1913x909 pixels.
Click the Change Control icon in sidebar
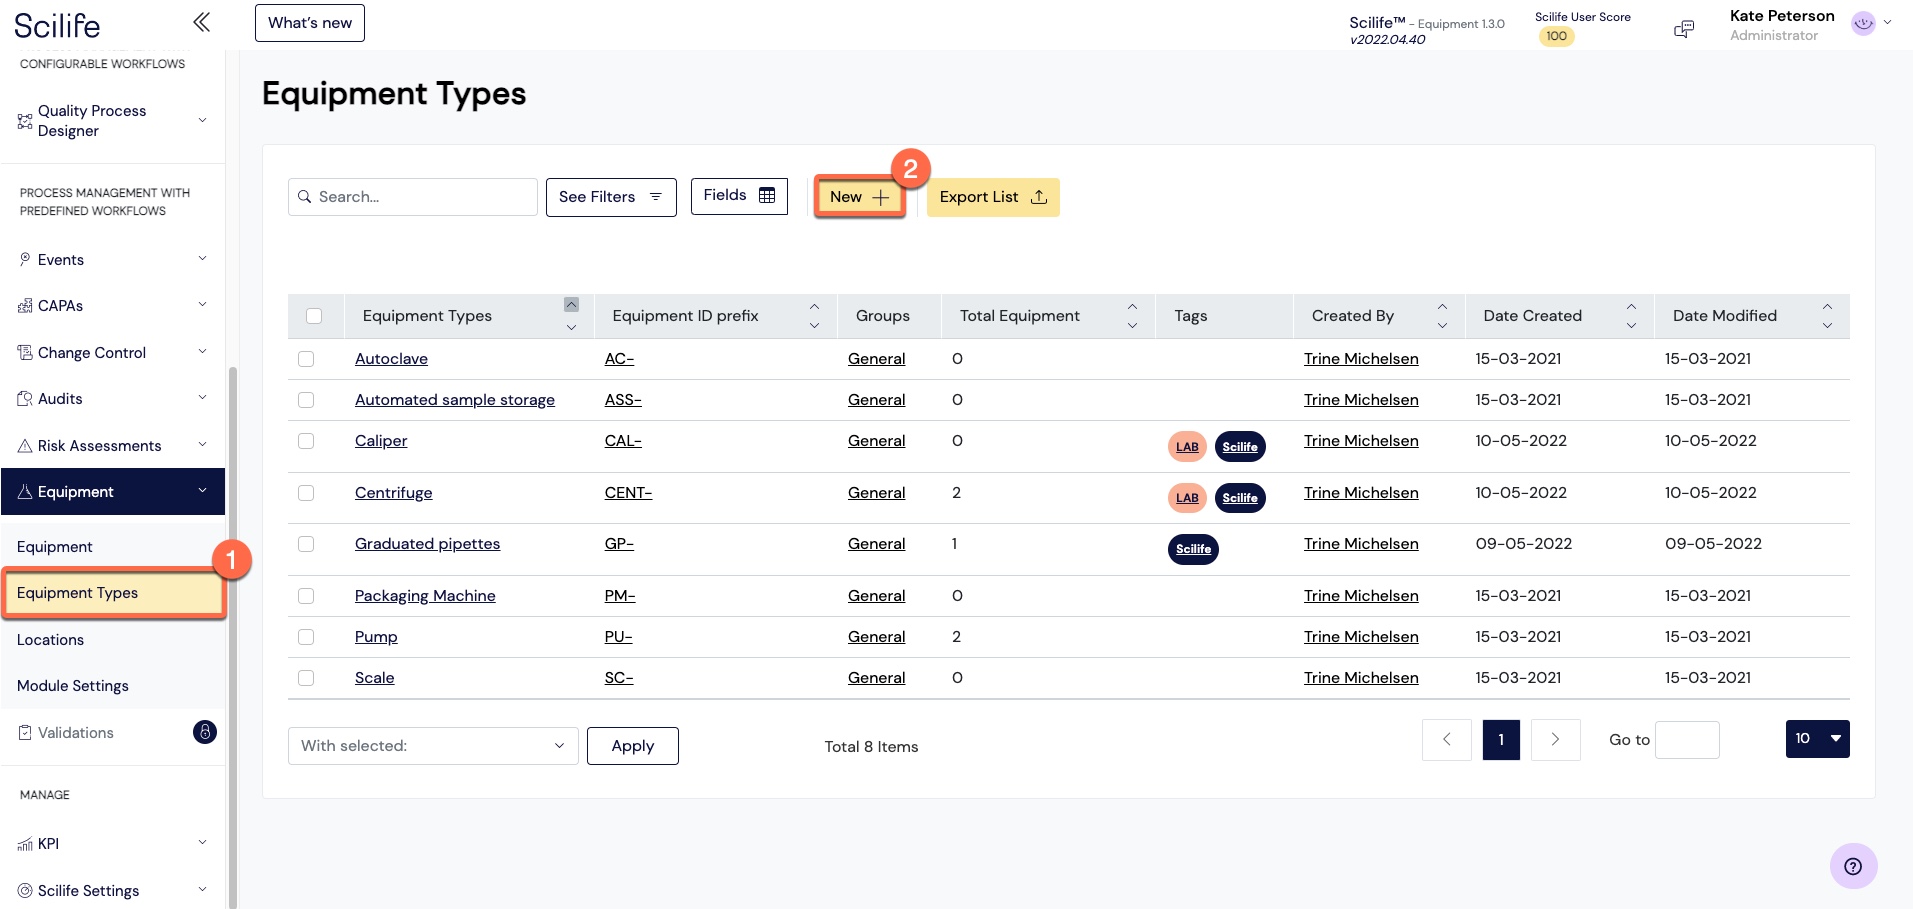[x=25, y=352]
